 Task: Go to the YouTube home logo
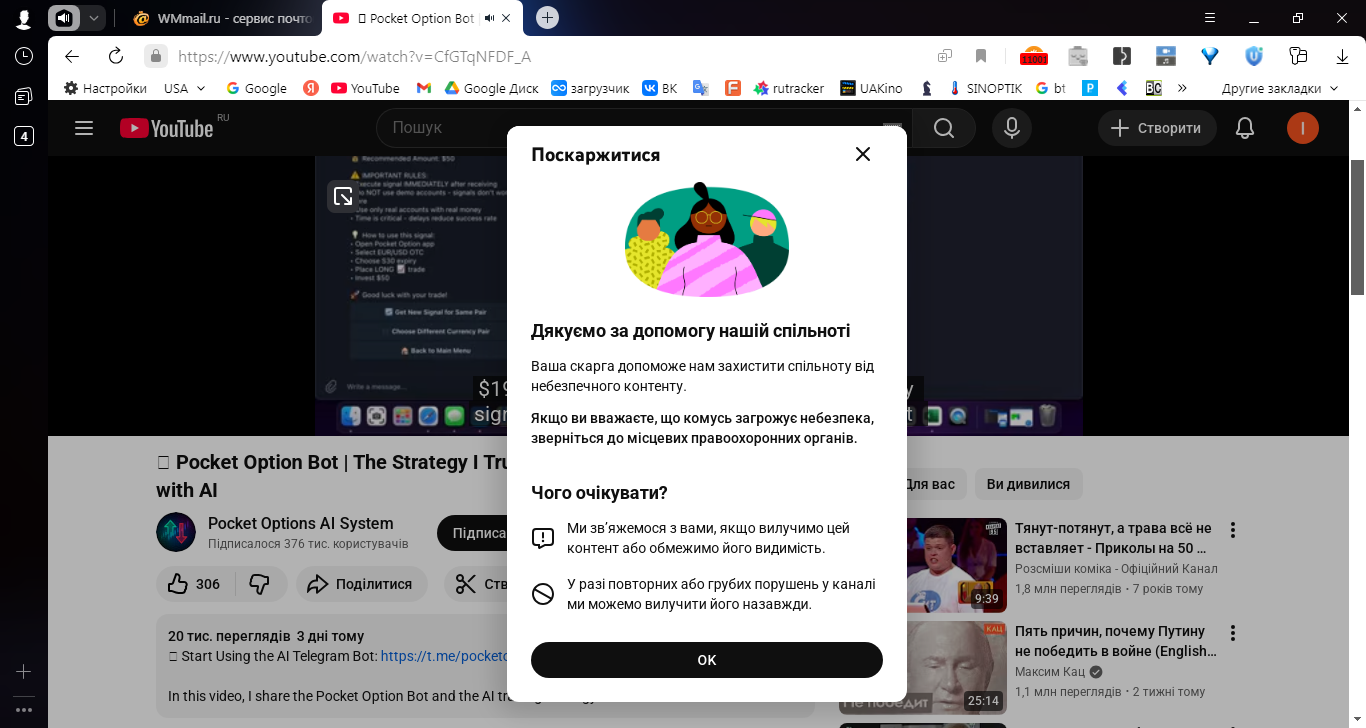coord(167,128)
